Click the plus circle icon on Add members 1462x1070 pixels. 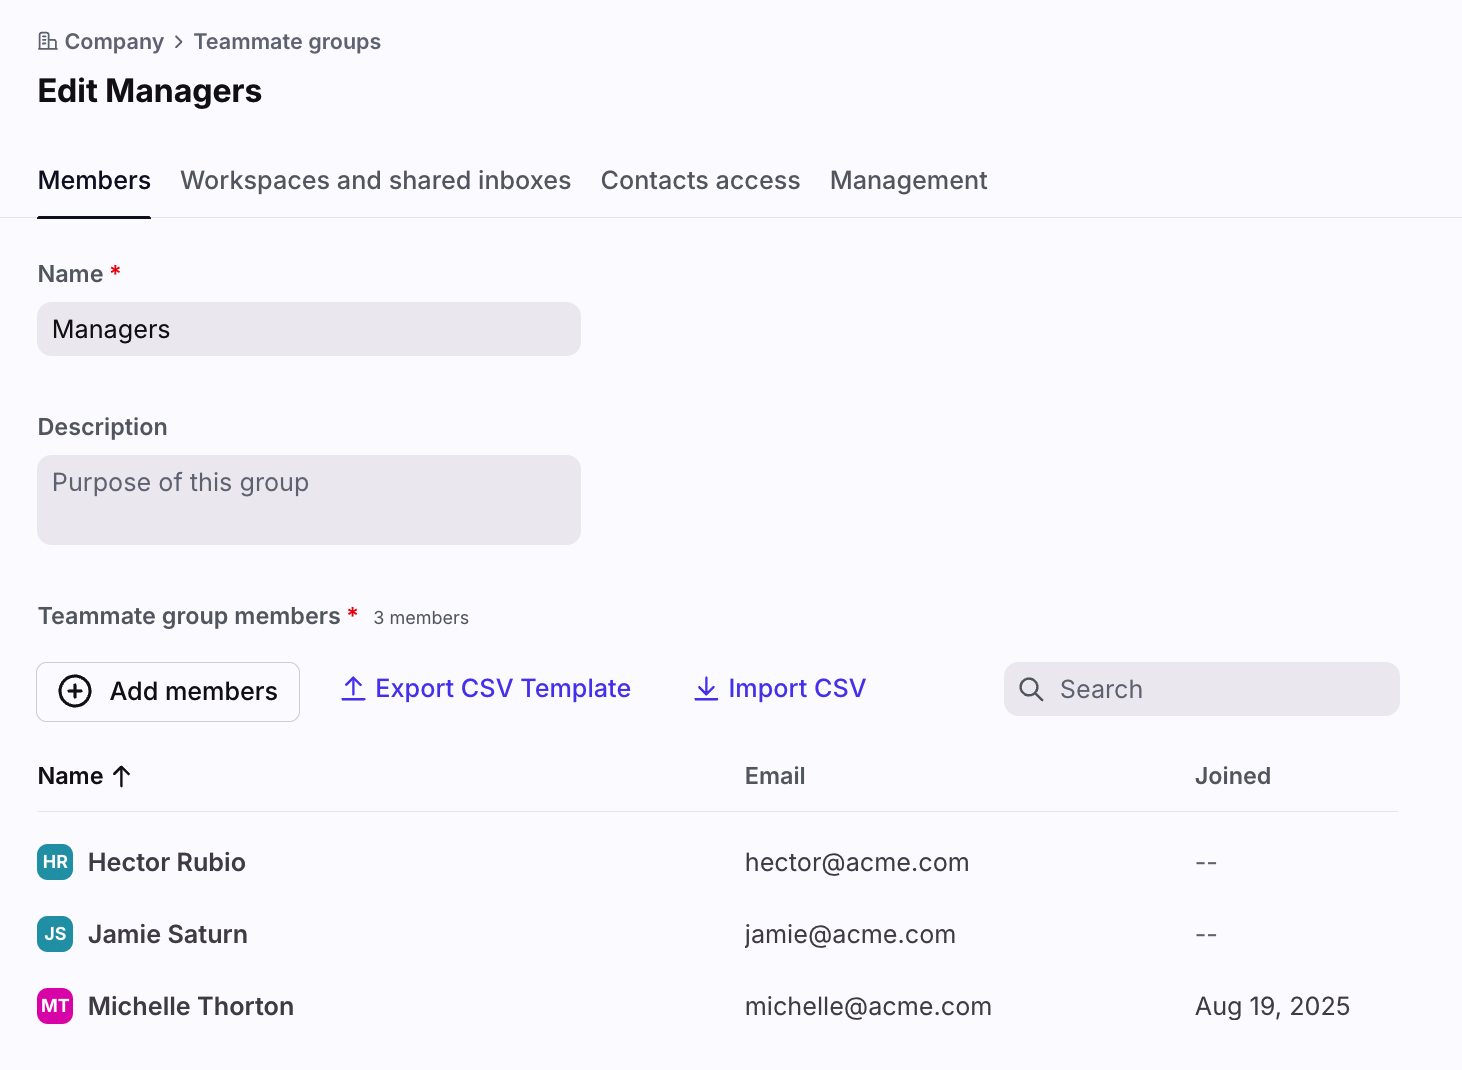(x=75, y=691)
